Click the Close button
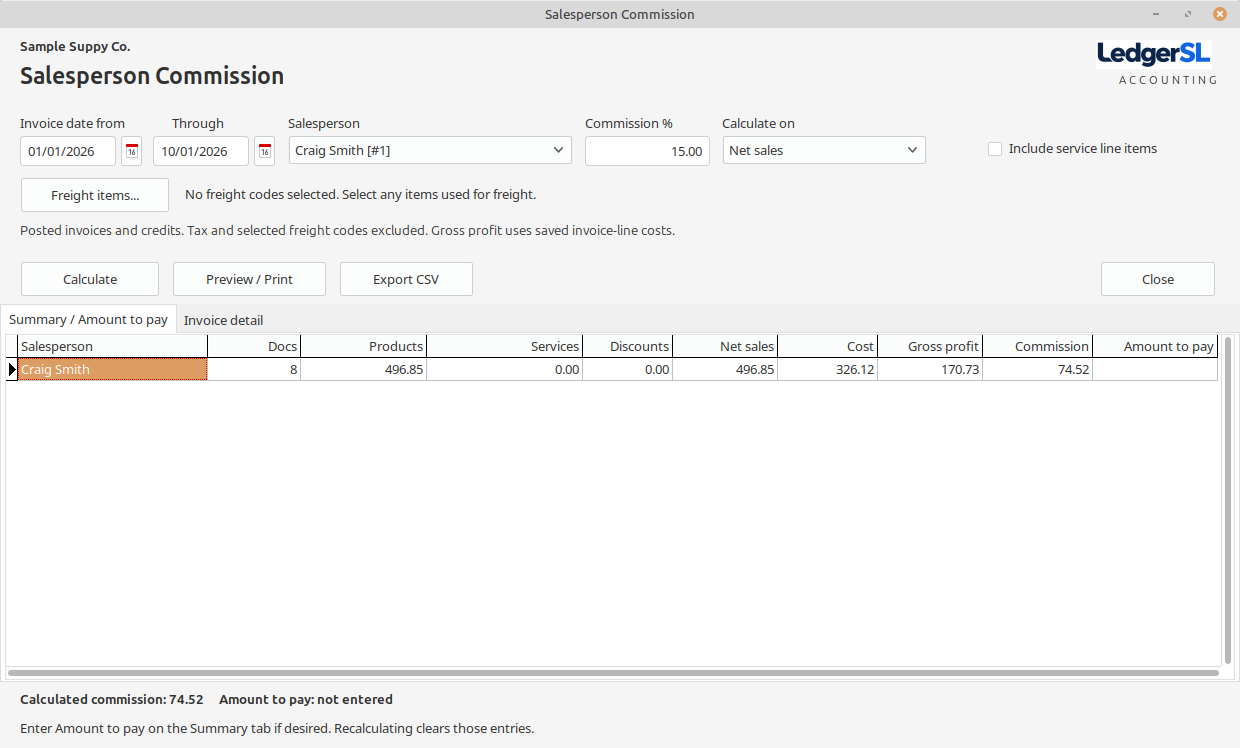 pyautogui.click(x=1158, y=279)
